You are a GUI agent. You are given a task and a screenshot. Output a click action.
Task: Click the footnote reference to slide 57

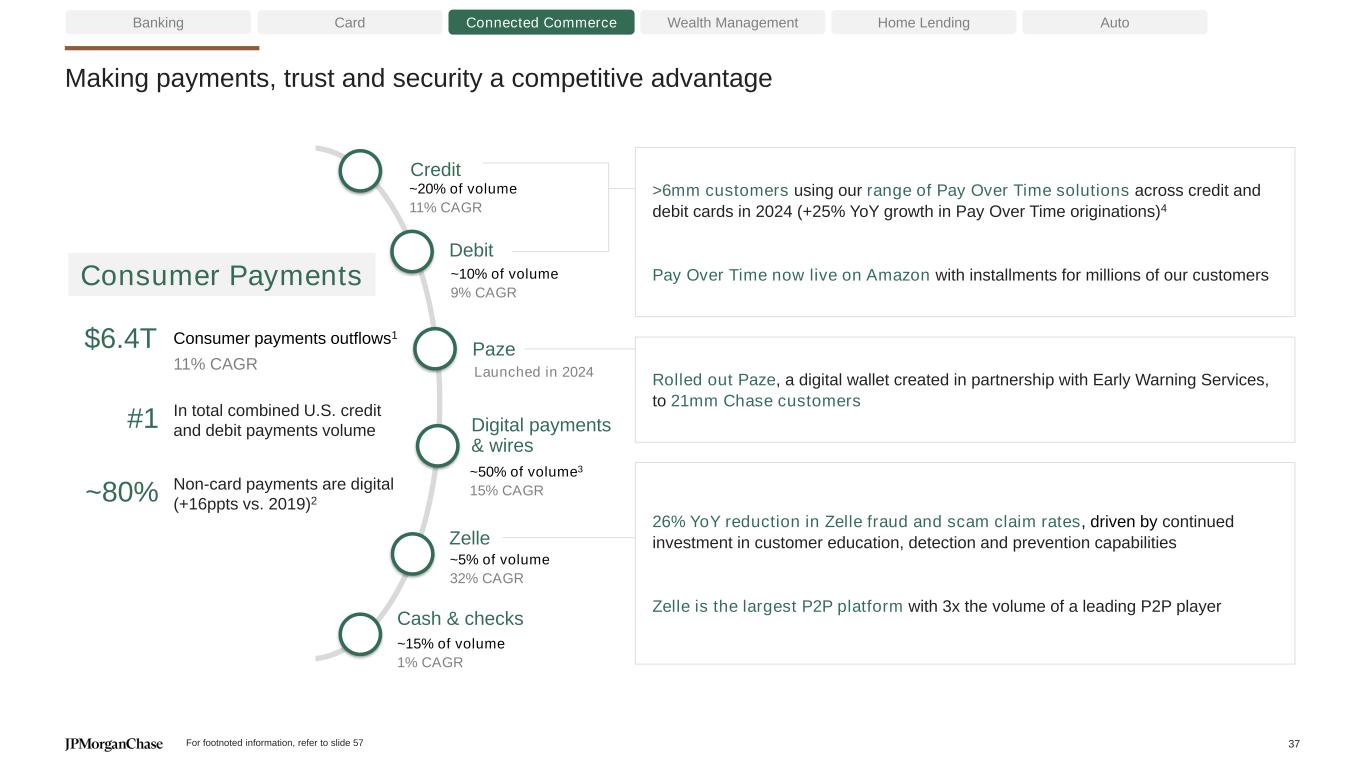[x=275, y=744]
